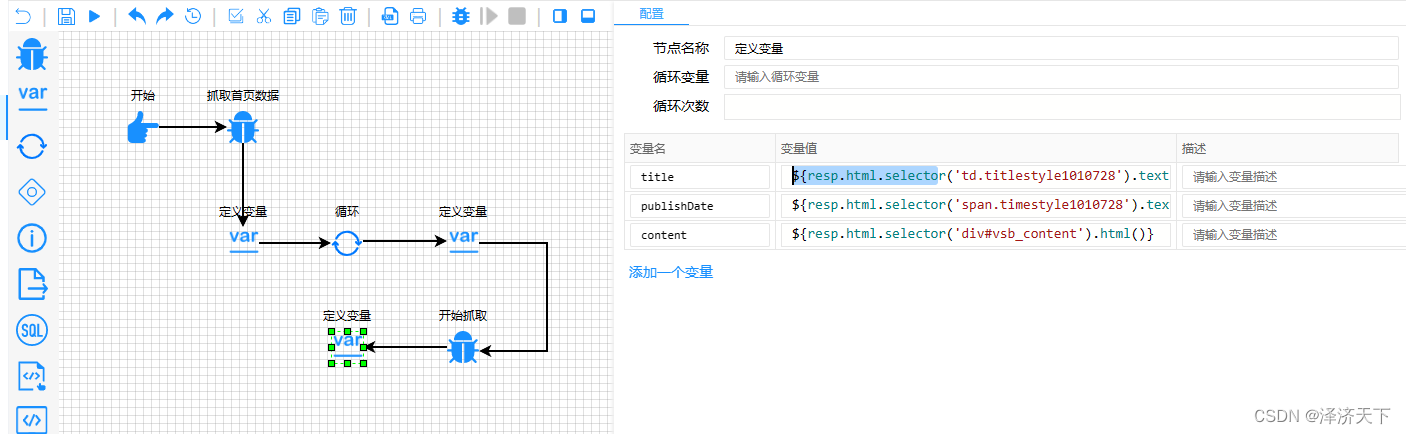Click the description field in publishDate row
Screen dimensions: 1406x434
[1293, 206]
